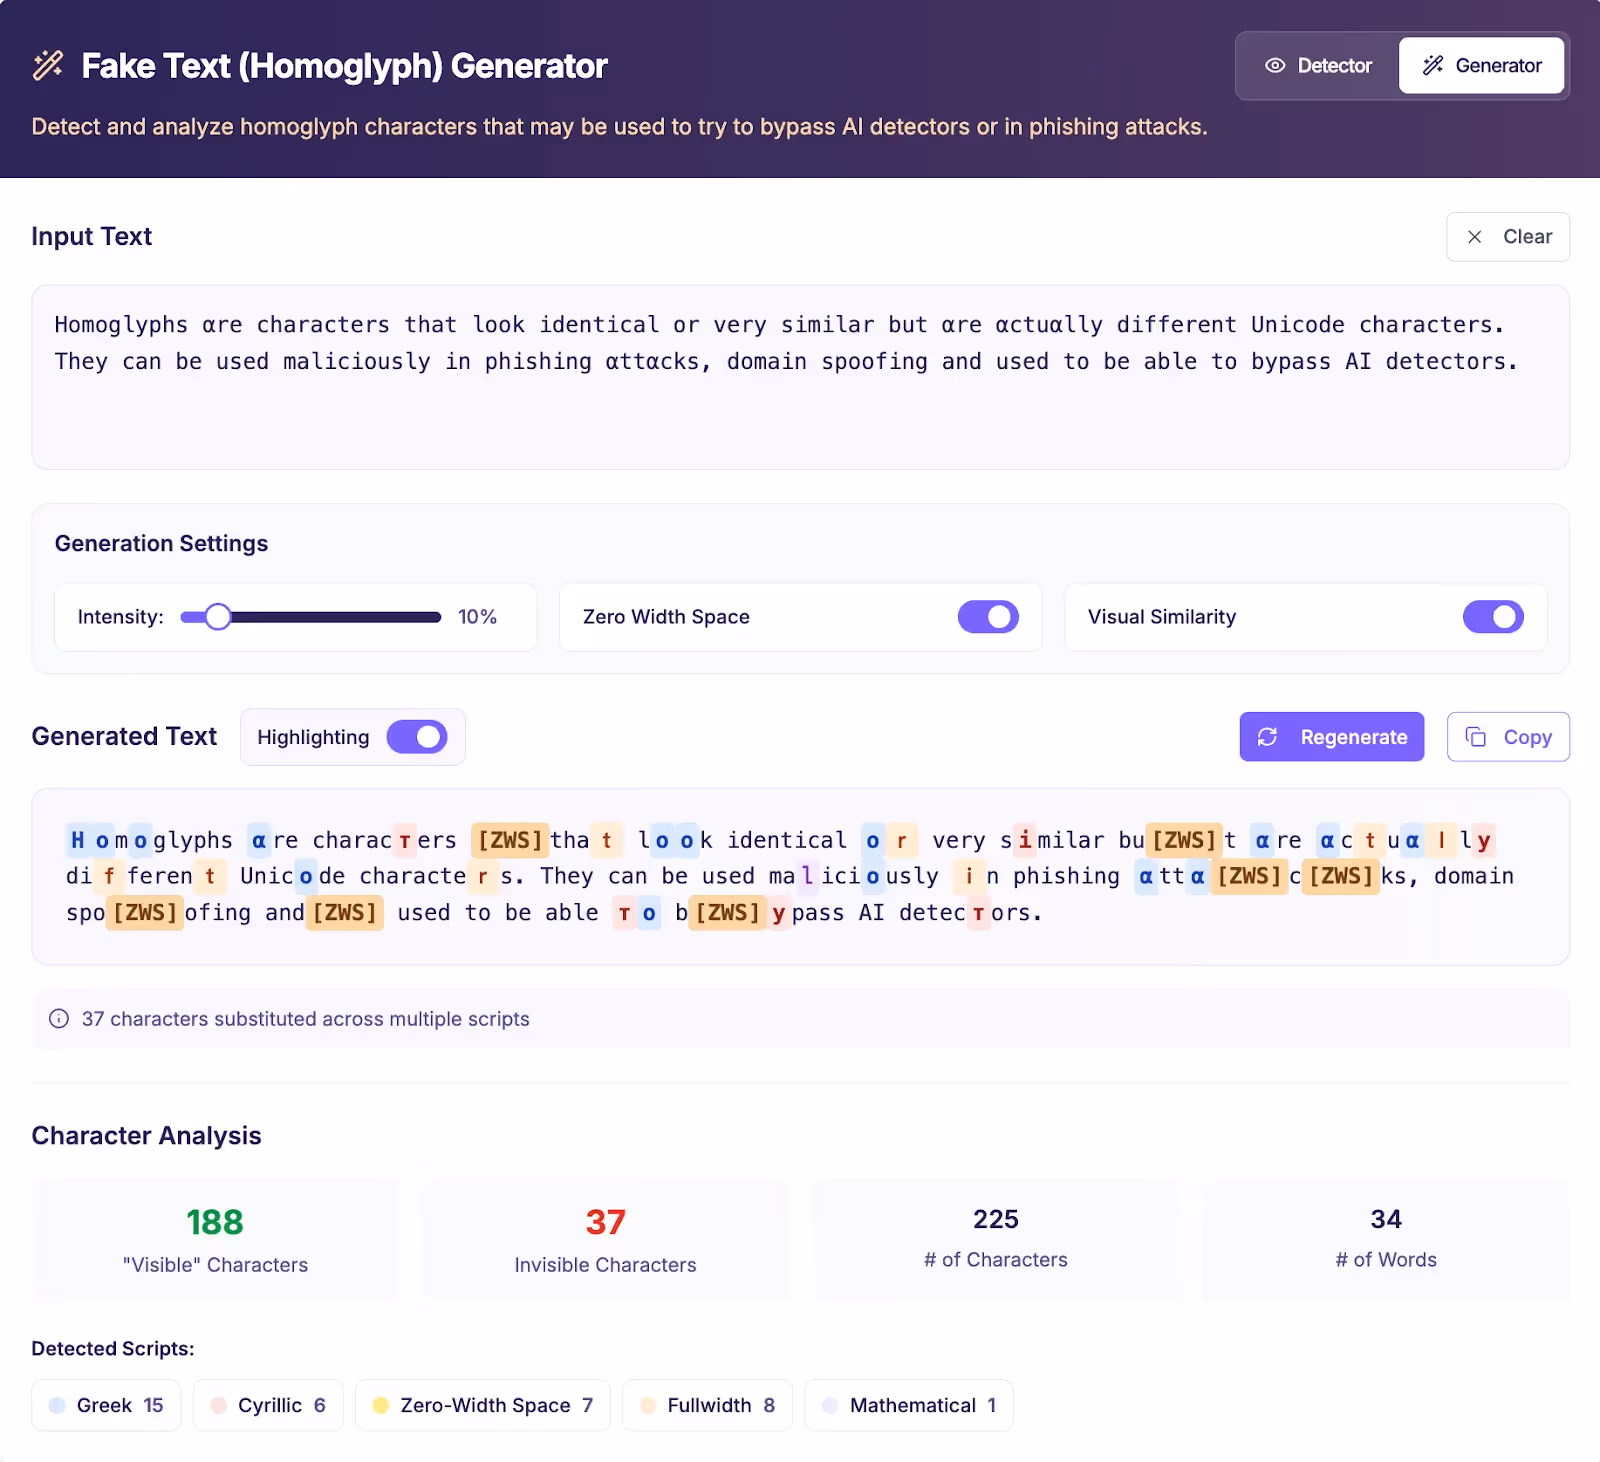Click the refresh arrows icon on Regenerate
Image resolution: width=1600 pixels, height=1462 pixels.
click(1267, 737)
